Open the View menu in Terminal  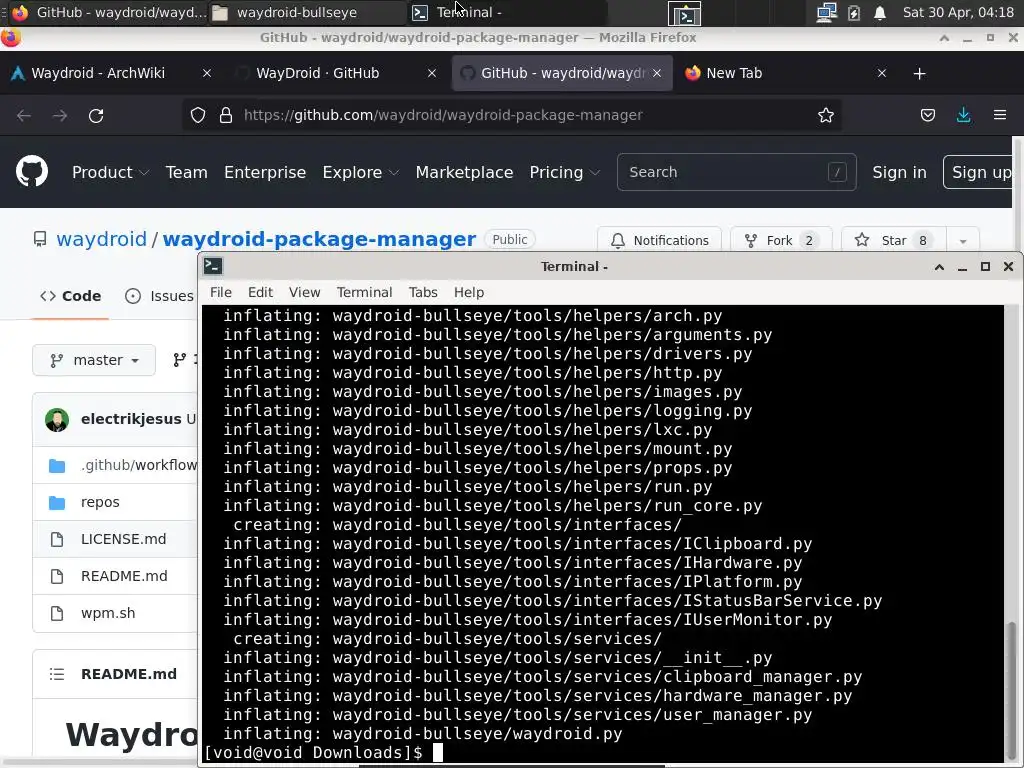pyautogui.click(x=304, y=293)
